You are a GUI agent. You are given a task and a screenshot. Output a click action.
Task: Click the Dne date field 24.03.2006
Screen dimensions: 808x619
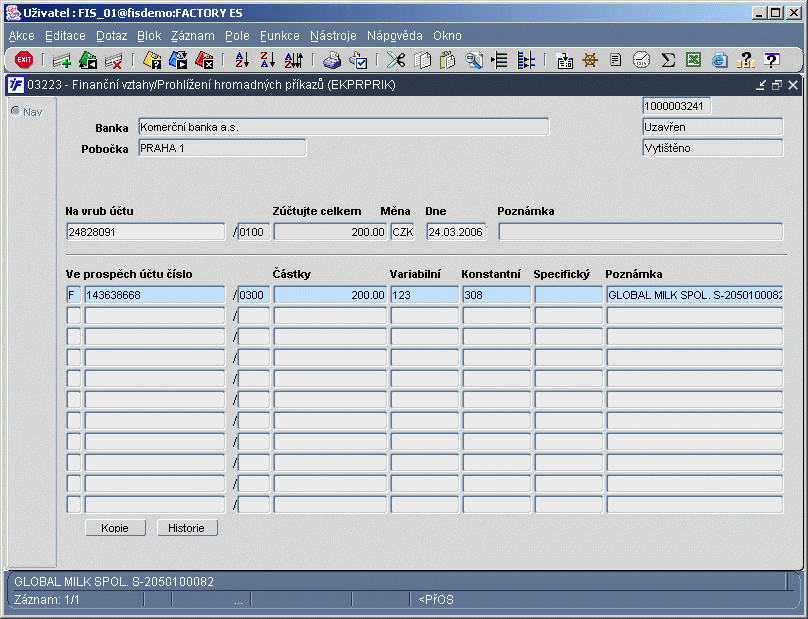click(x=456, y=232)
